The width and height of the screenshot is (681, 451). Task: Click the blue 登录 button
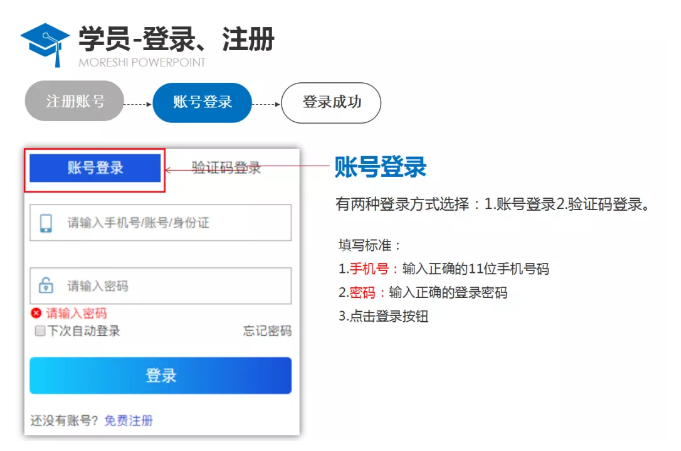(x=160, y=375)
